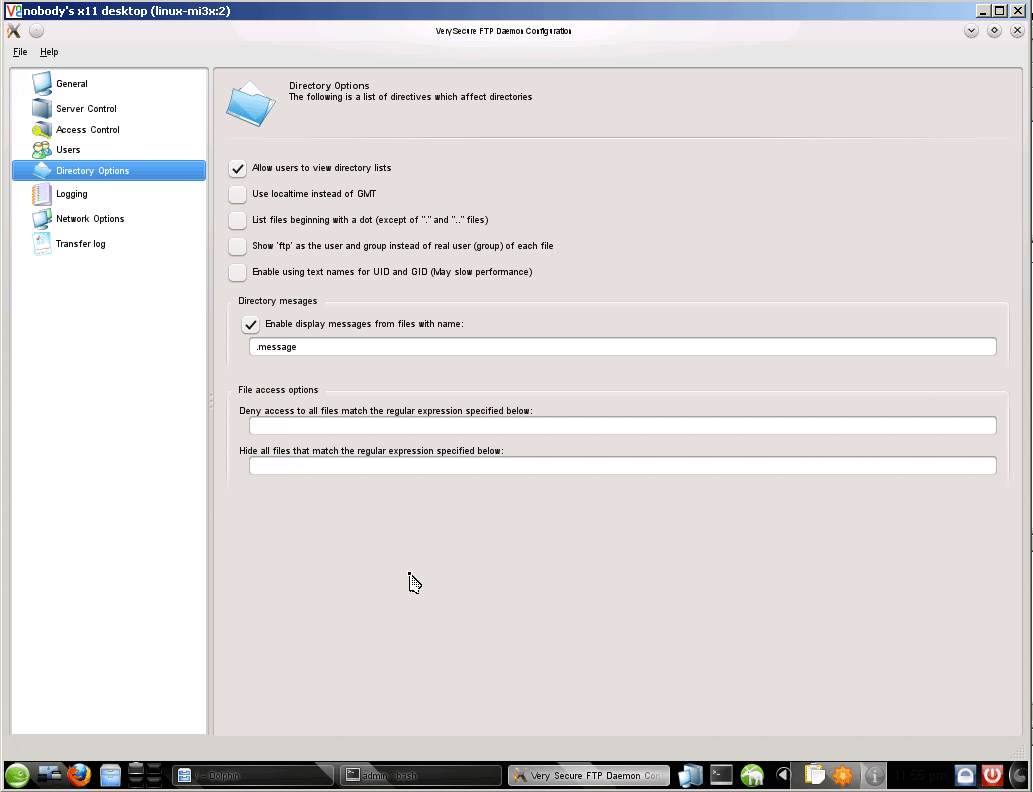The width and height of the screenshot is (1033, 792).
Task: Click the General monitor icon
Action: (42, 84)
